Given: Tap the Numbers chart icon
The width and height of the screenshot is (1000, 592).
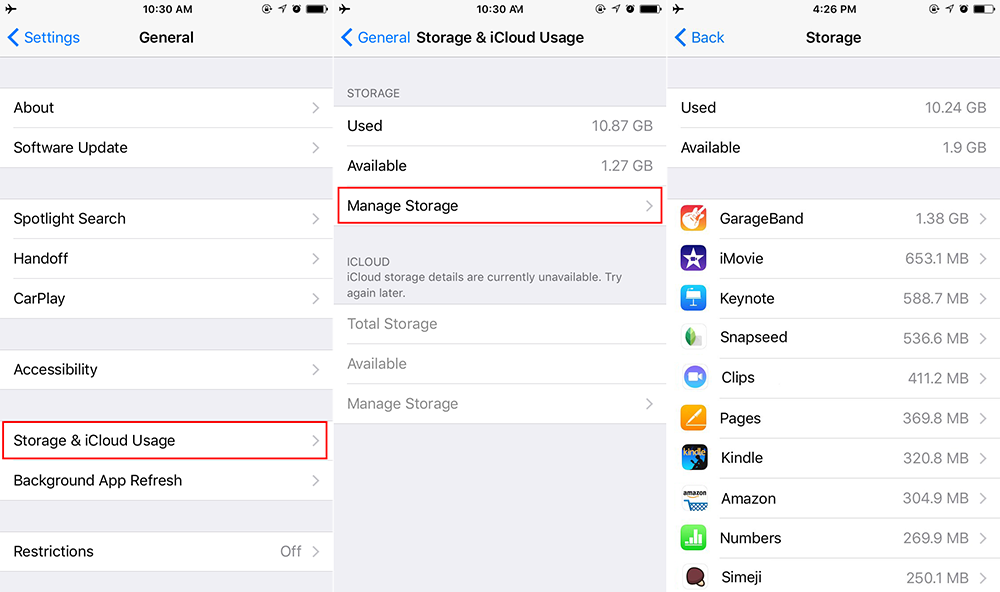Looking at the screenshot, I should pyautogui.click(x=694, y=538).
